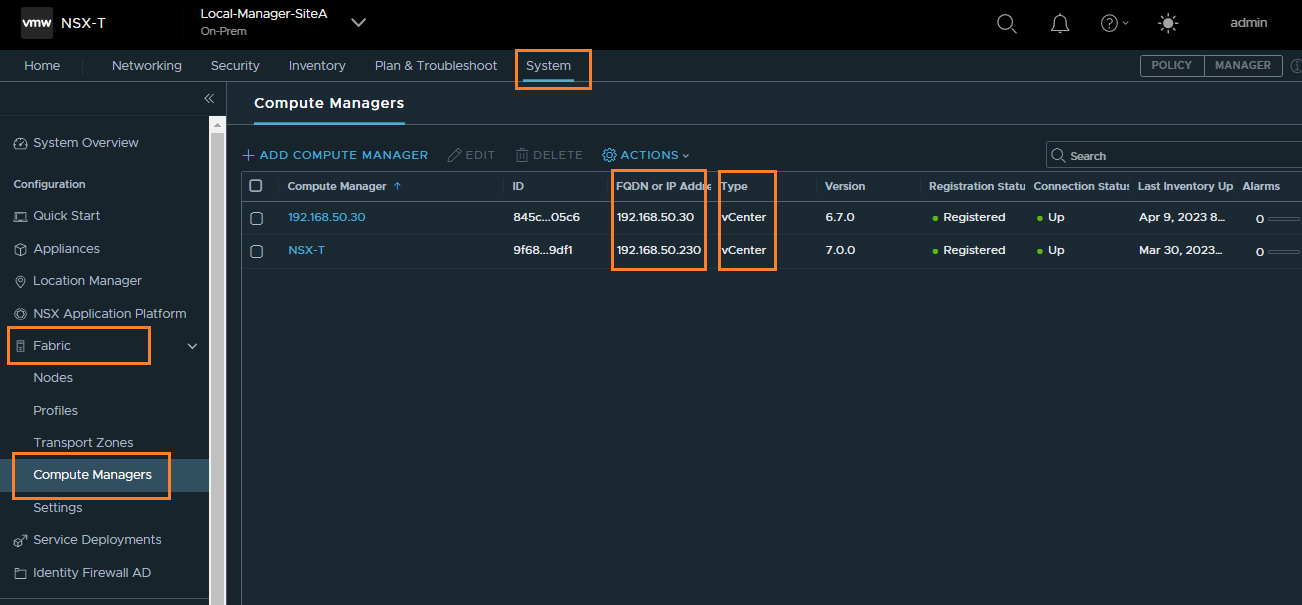Open Nodes under Fabric

coord(53,378)
